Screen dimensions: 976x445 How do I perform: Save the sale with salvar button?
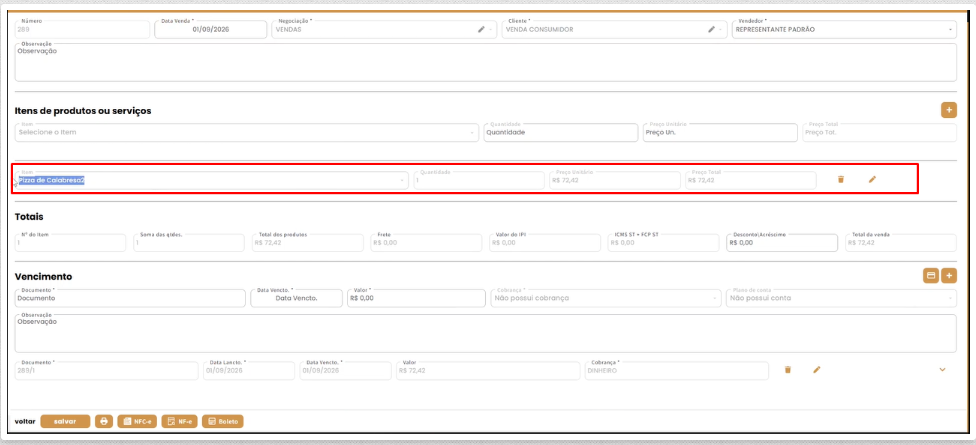65,421
